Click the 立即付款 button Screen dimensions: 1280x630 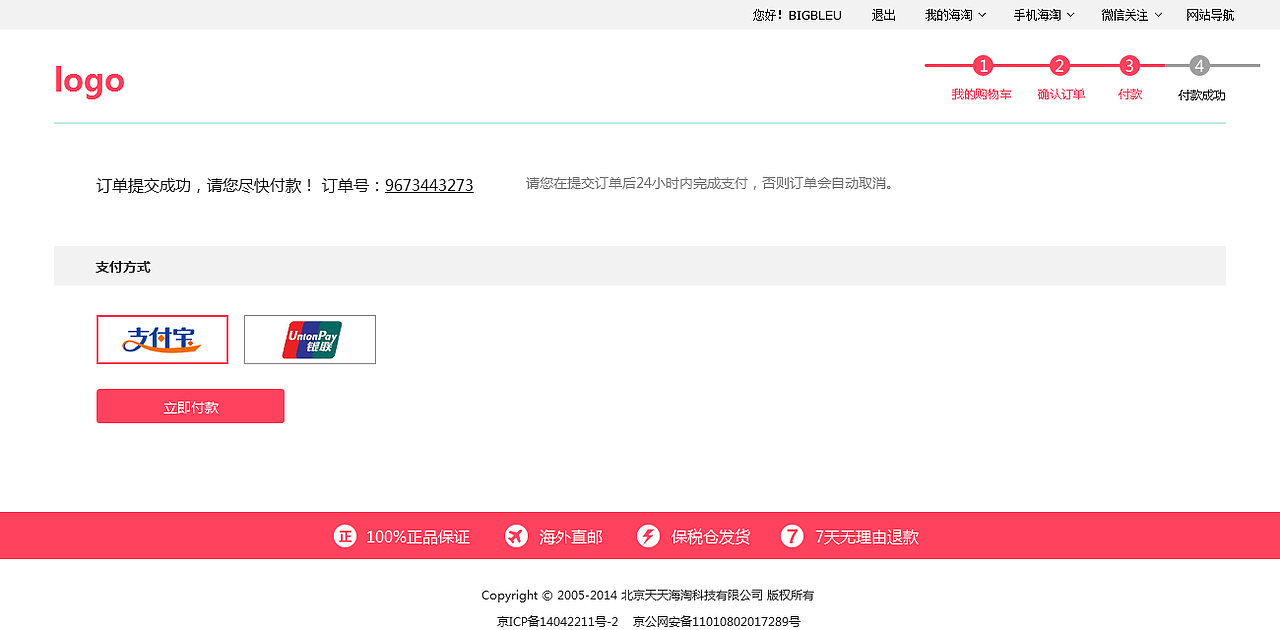pyautogui.click(x=190, y=406)
